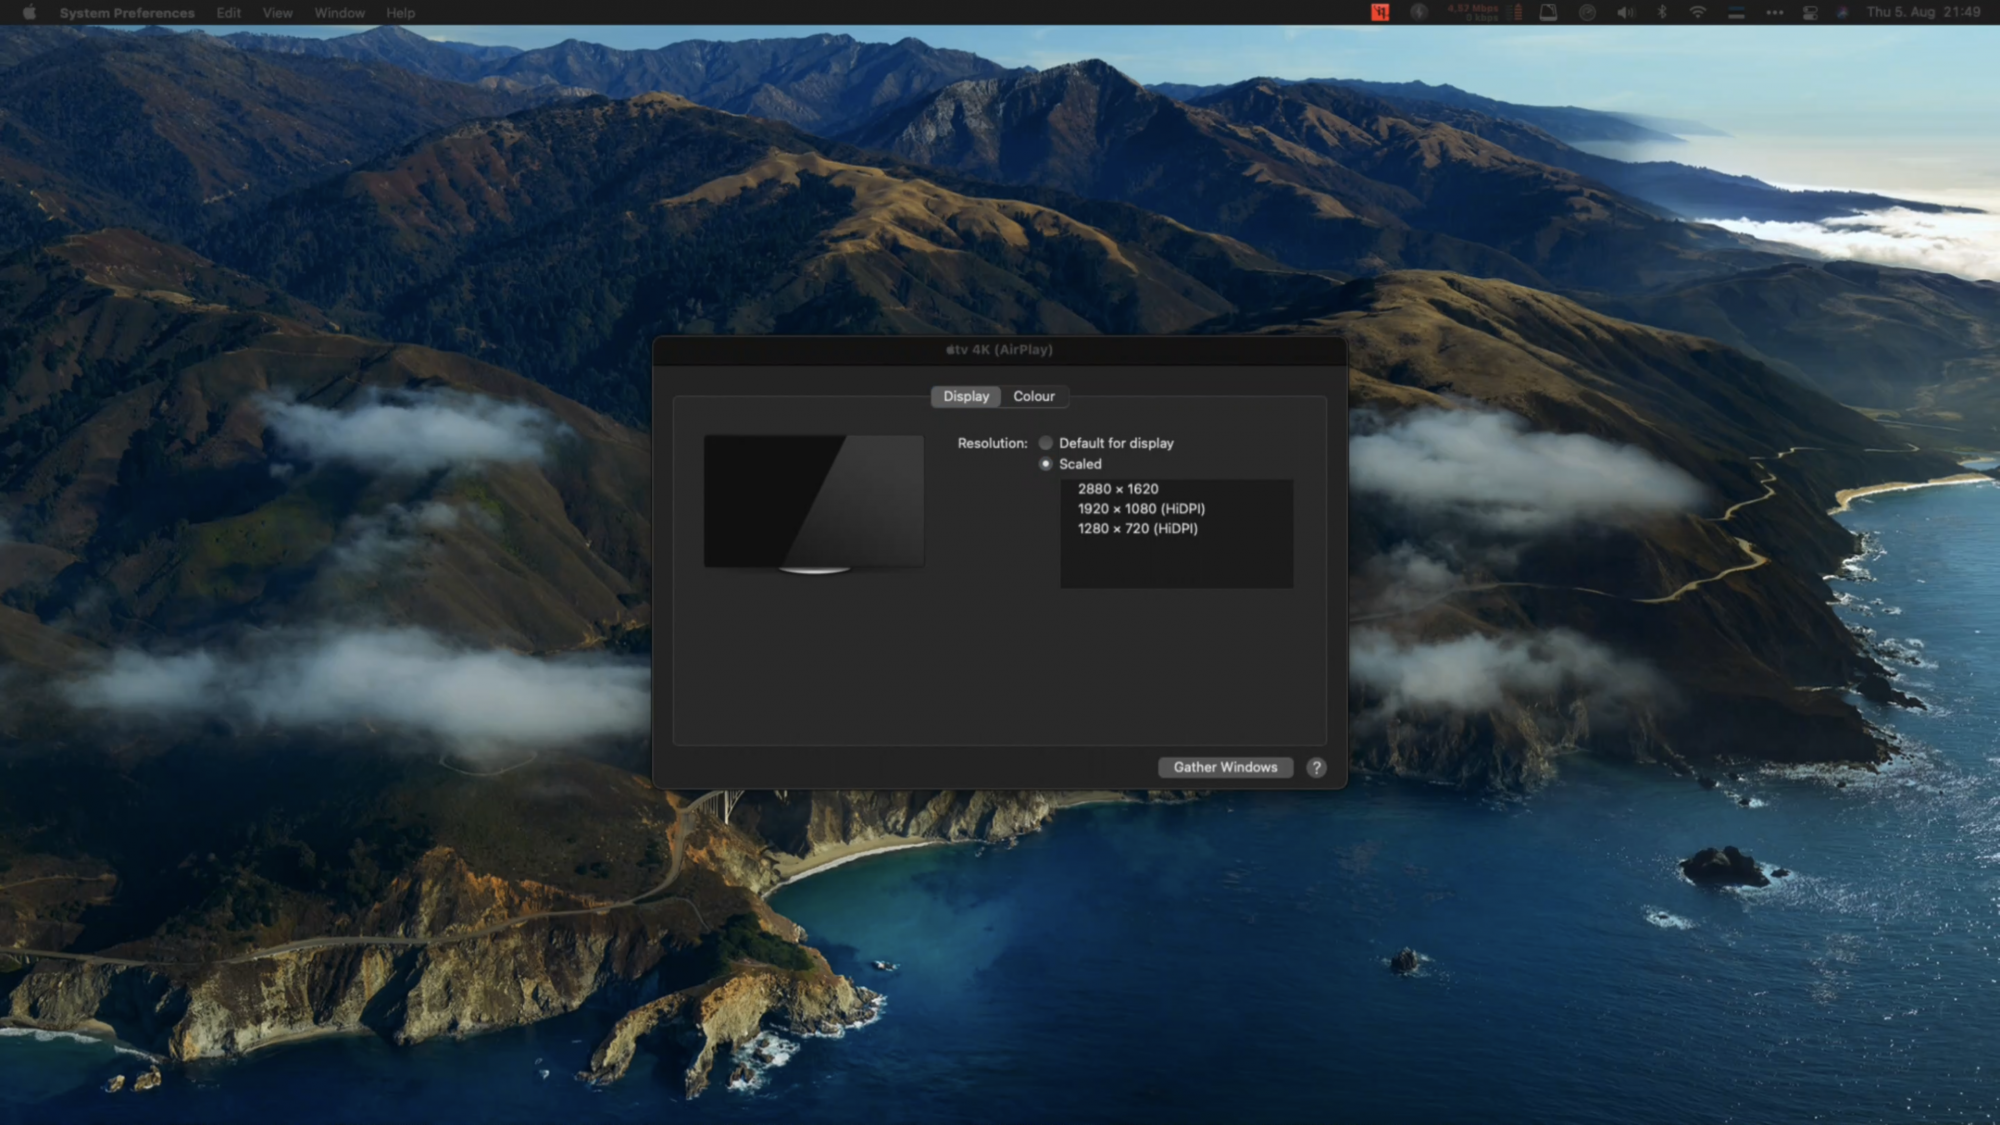This screenshot has width=2000, height=1125.
Task: Open the red menu bar app icon
Action: (x=1380, y=13)
